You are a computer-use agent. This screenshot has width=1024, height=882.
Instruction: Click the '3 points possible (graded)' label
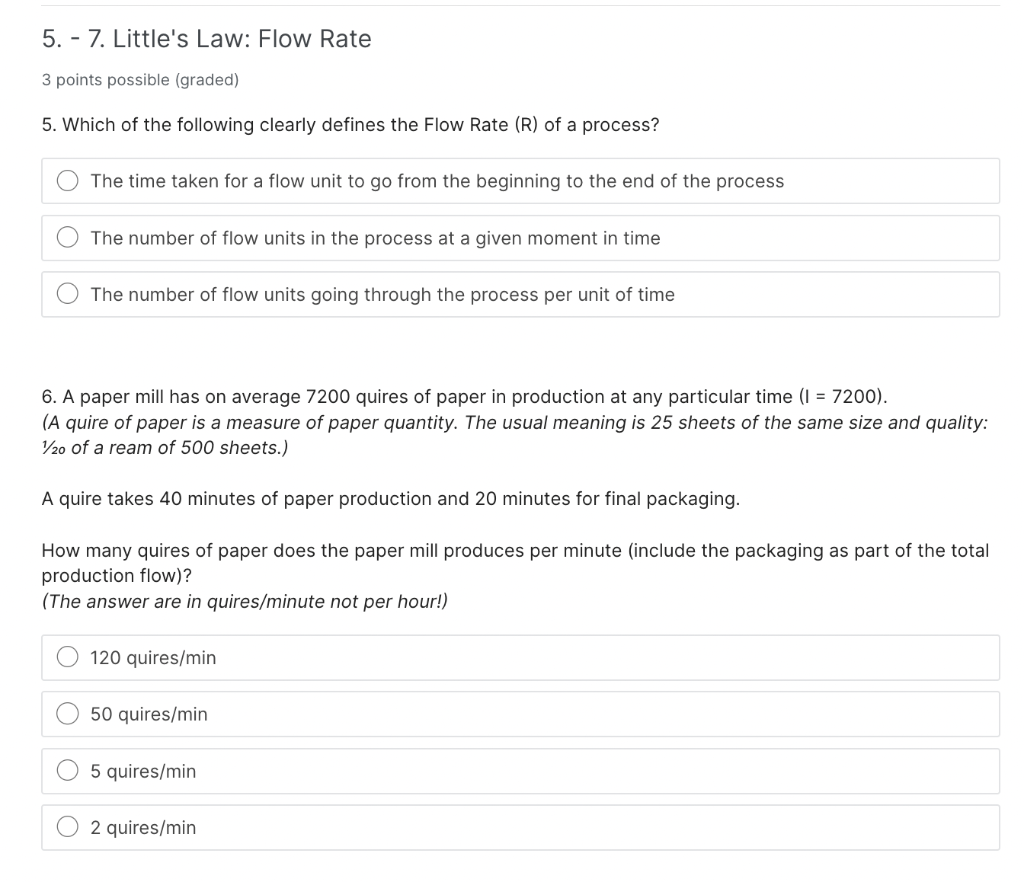click(x=140, y=80)
